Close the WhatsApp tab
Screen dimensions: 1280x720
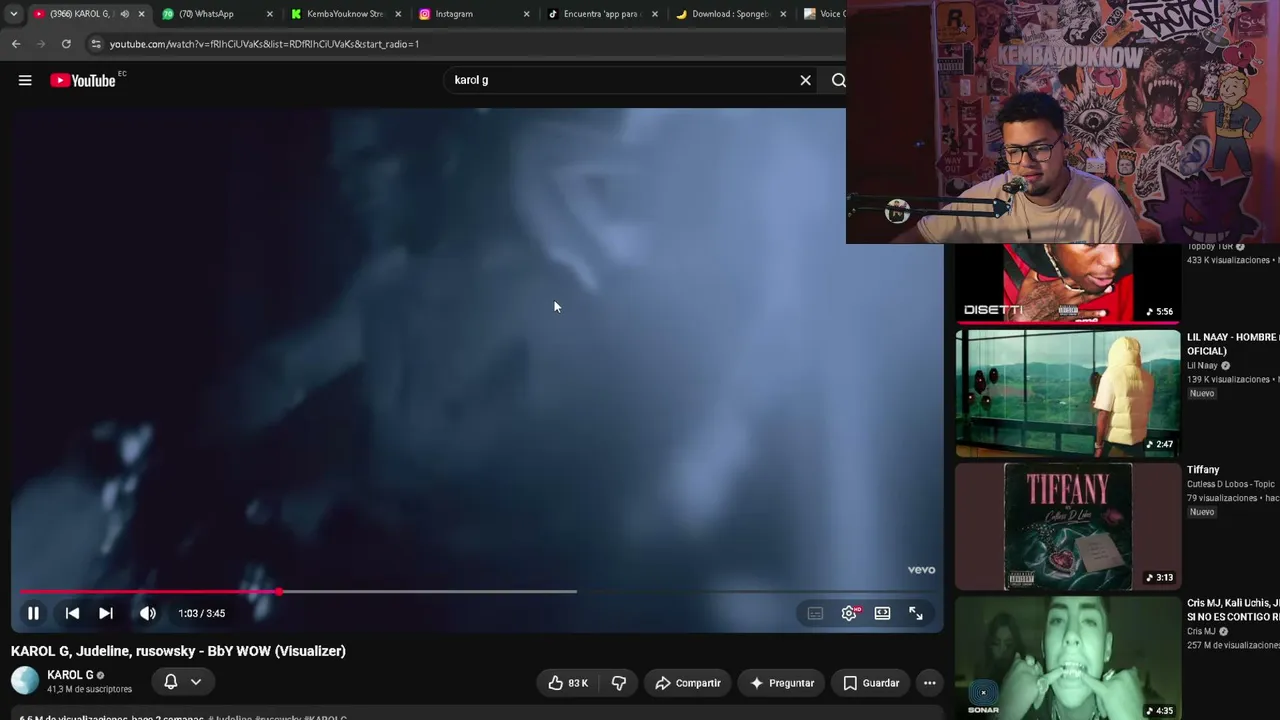click(x=269, y=14)
